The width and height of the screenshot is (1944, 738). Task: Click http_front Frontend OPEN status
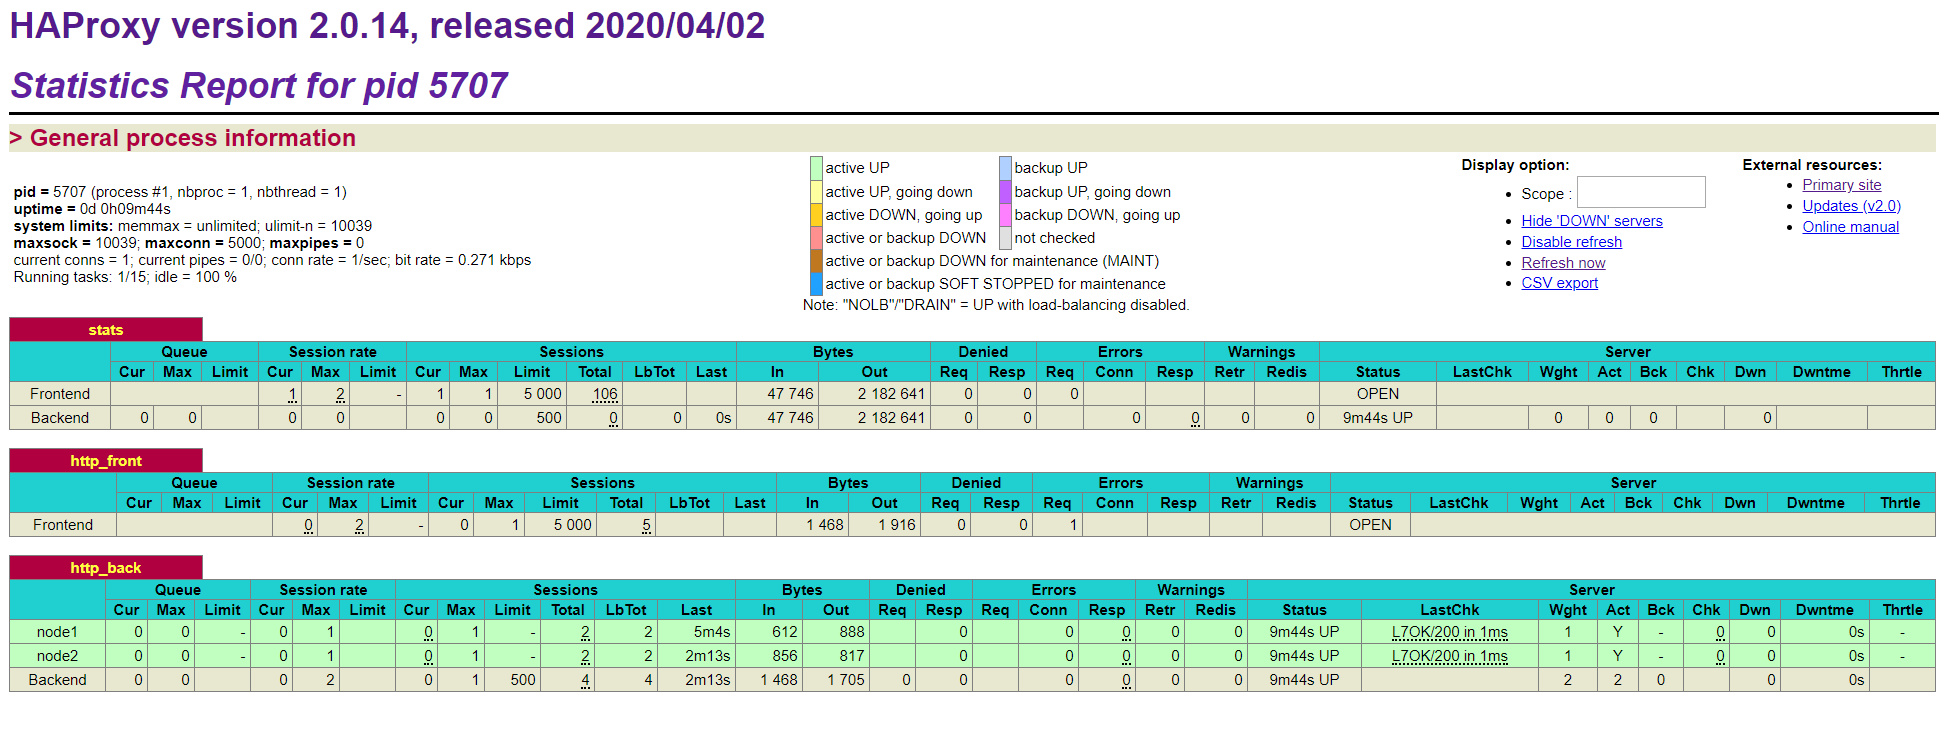coord(1370,525)
